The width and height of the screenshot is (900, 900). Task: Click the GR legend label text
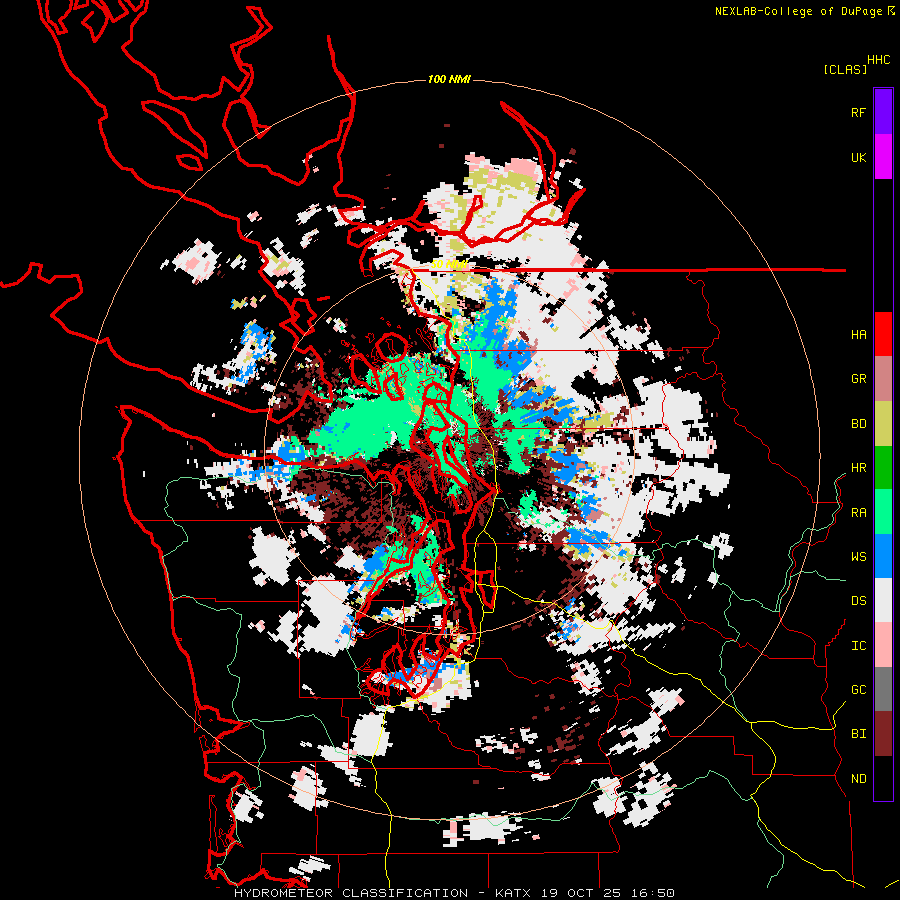858,379
